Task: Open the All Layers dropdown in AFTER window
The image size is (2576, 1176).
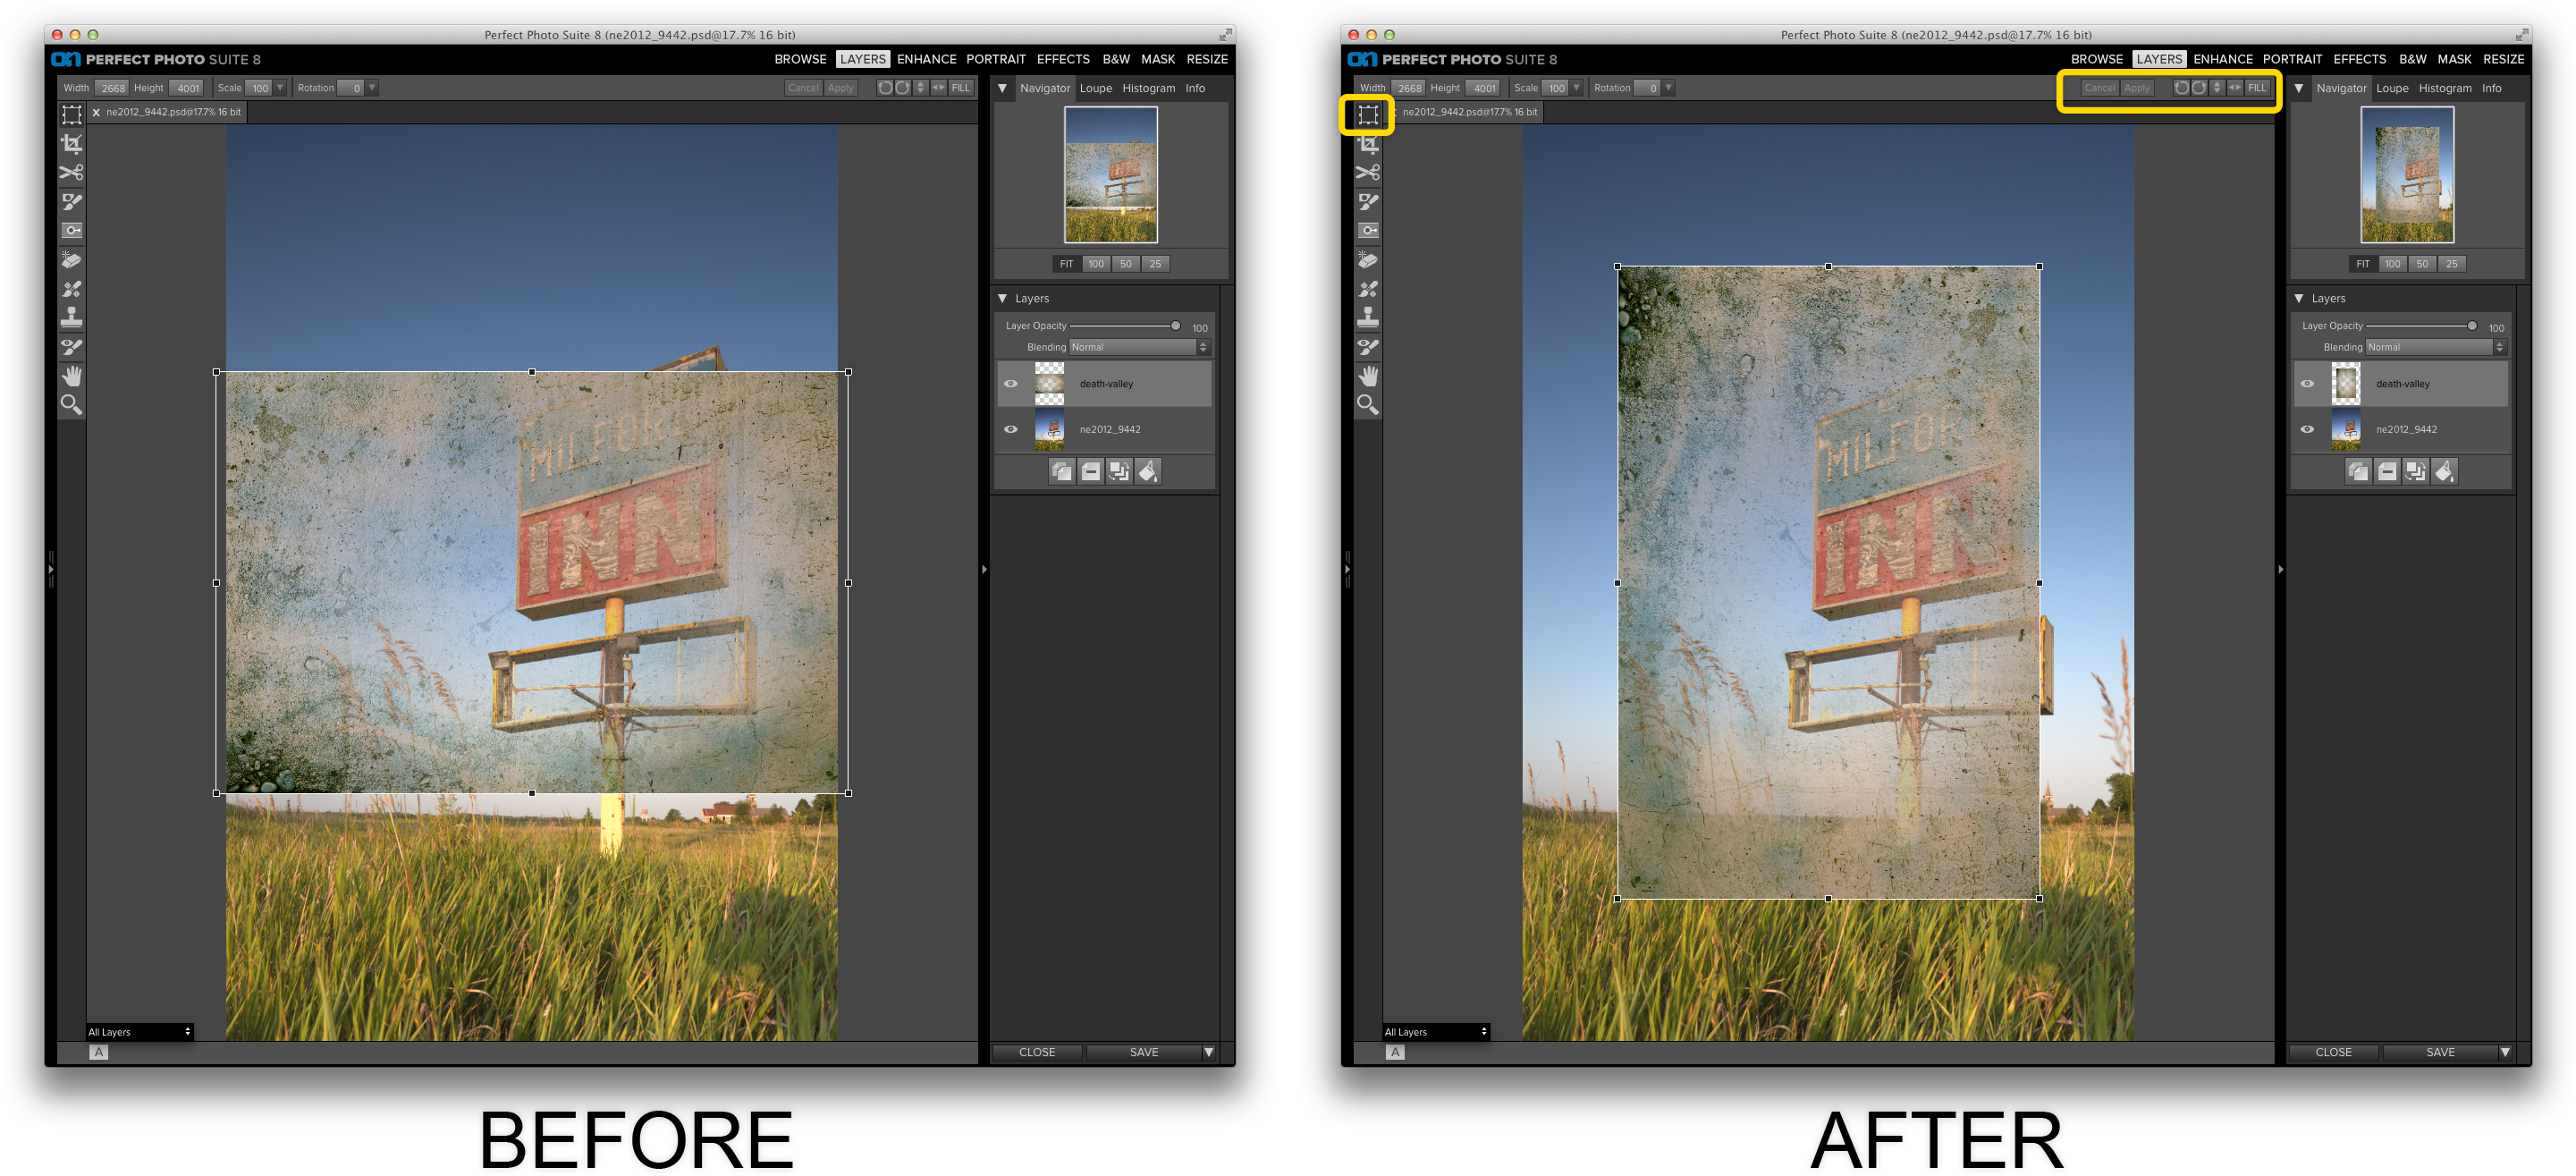Action: coord(1435,1032)
